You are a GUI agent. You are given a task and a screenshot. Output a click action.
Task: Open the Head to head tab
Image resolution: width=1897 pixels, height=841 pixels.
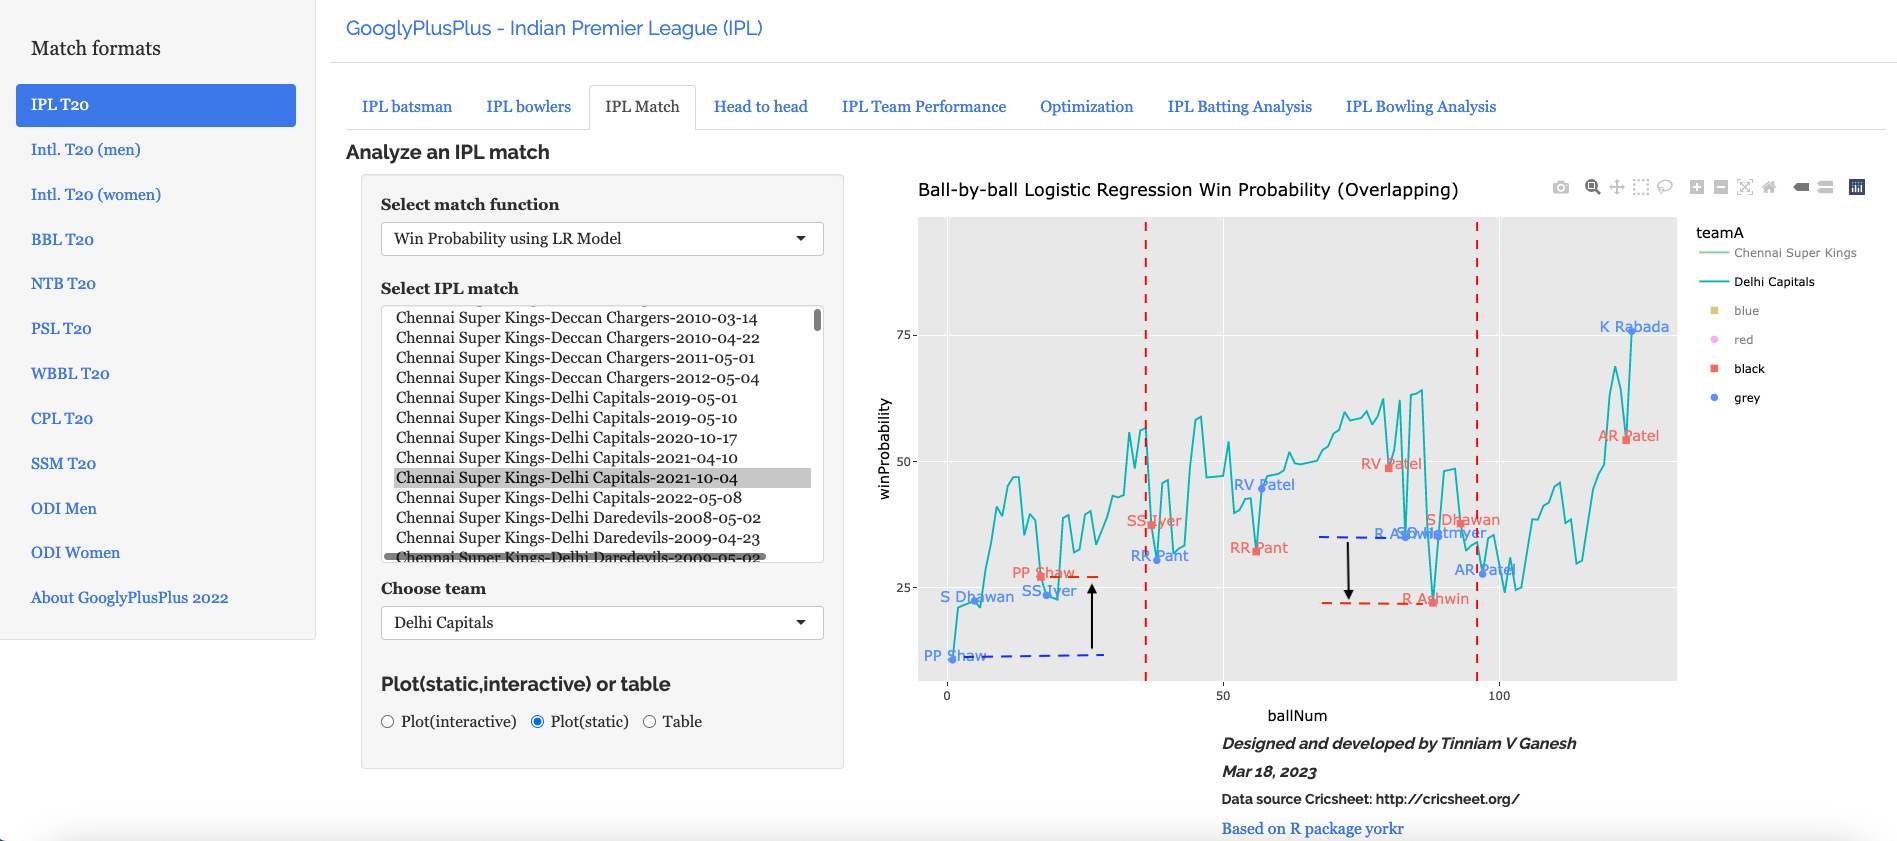click(x=760, y=107)
